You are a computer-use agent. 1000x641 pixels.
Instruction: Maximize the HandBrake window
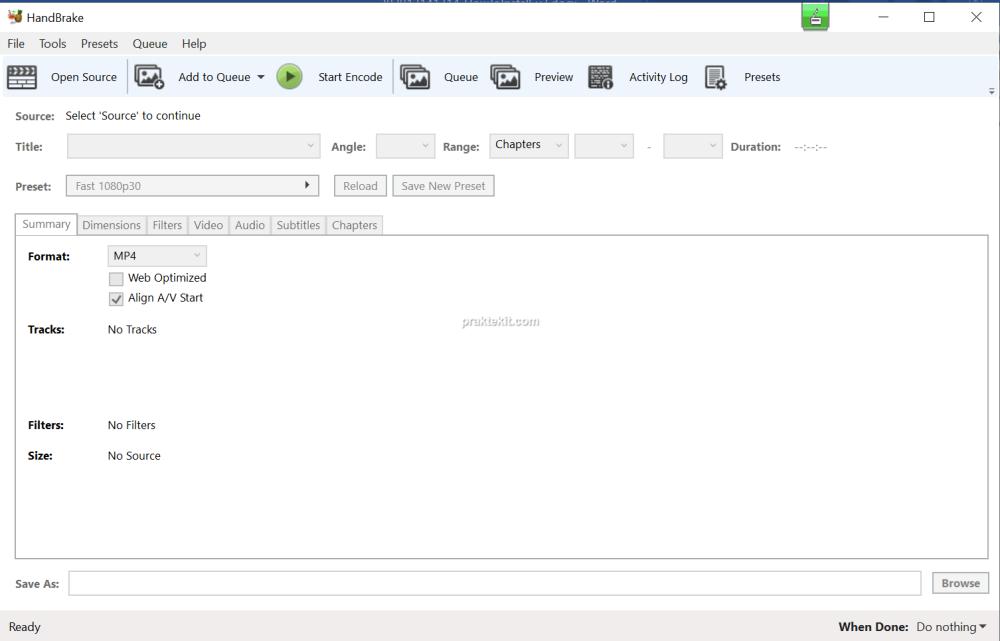coord(929,17)
